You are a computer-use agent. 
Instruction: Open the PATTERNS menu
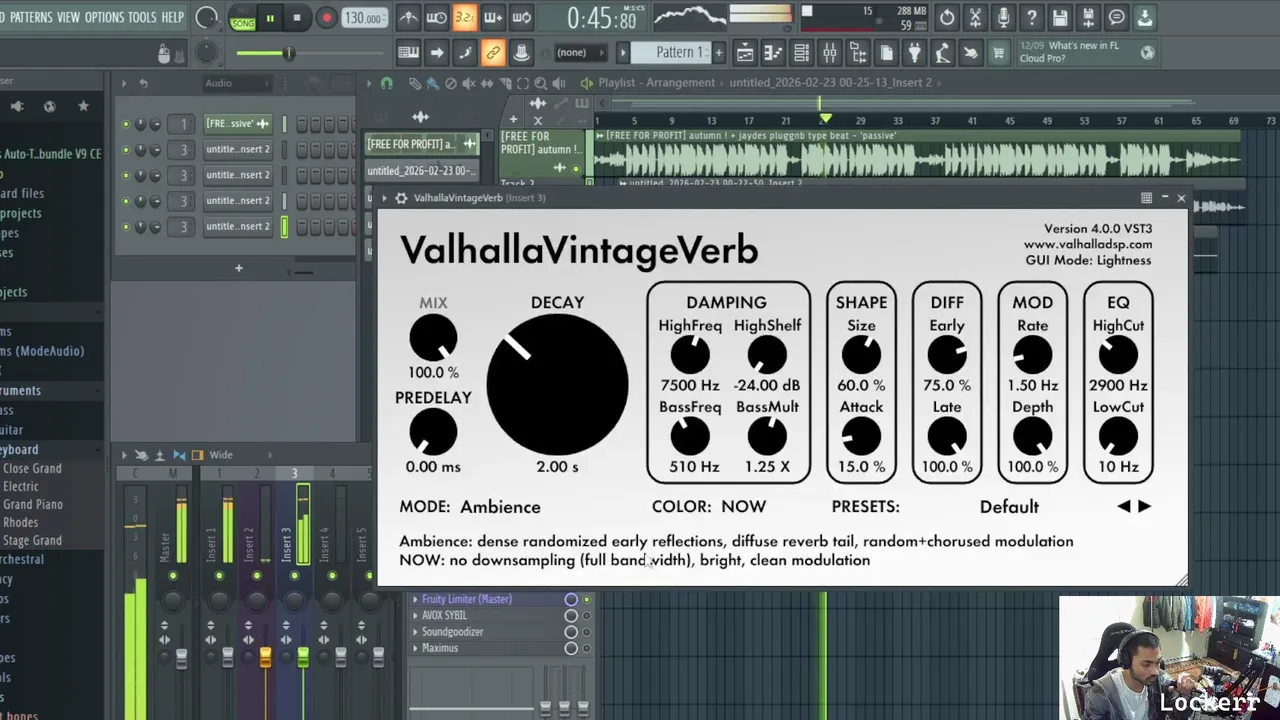coord(30,17)
